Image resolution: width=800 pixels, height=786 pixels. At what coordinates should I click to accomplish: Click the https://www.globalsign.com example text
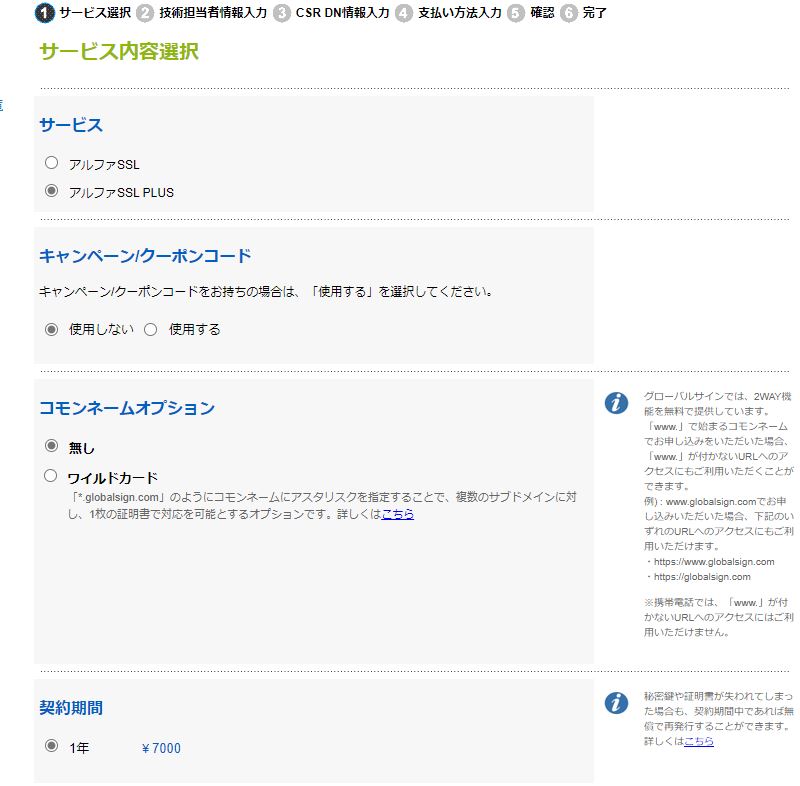pos(714,562)
